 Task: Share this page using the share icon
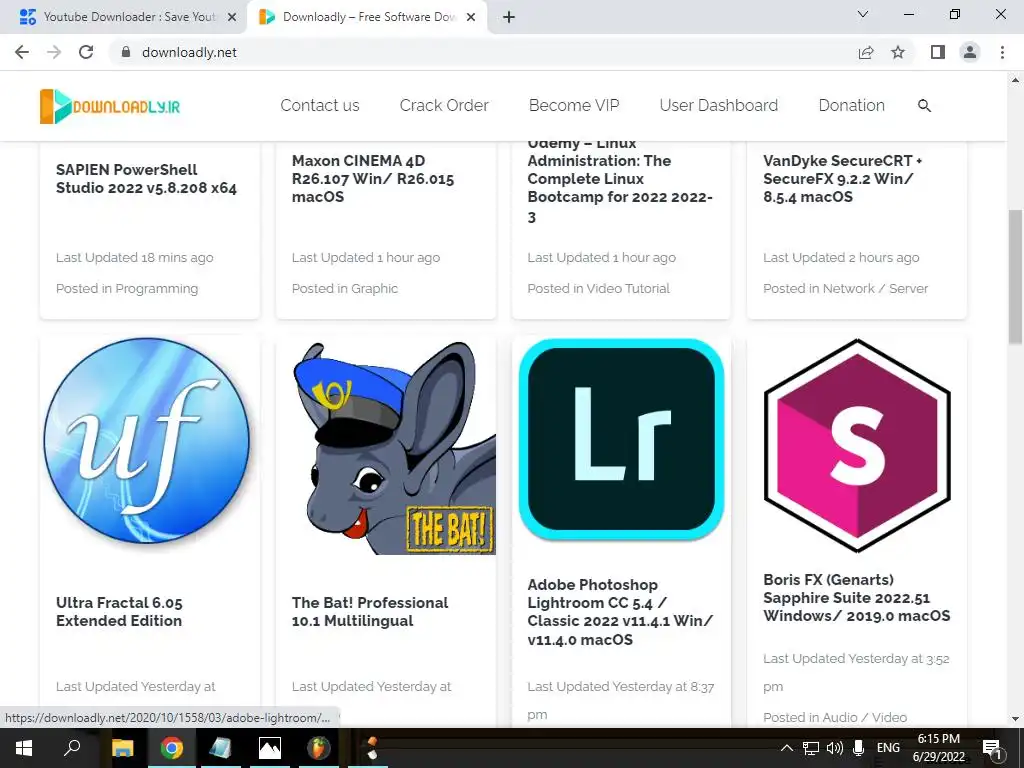(x=866, y=52)
